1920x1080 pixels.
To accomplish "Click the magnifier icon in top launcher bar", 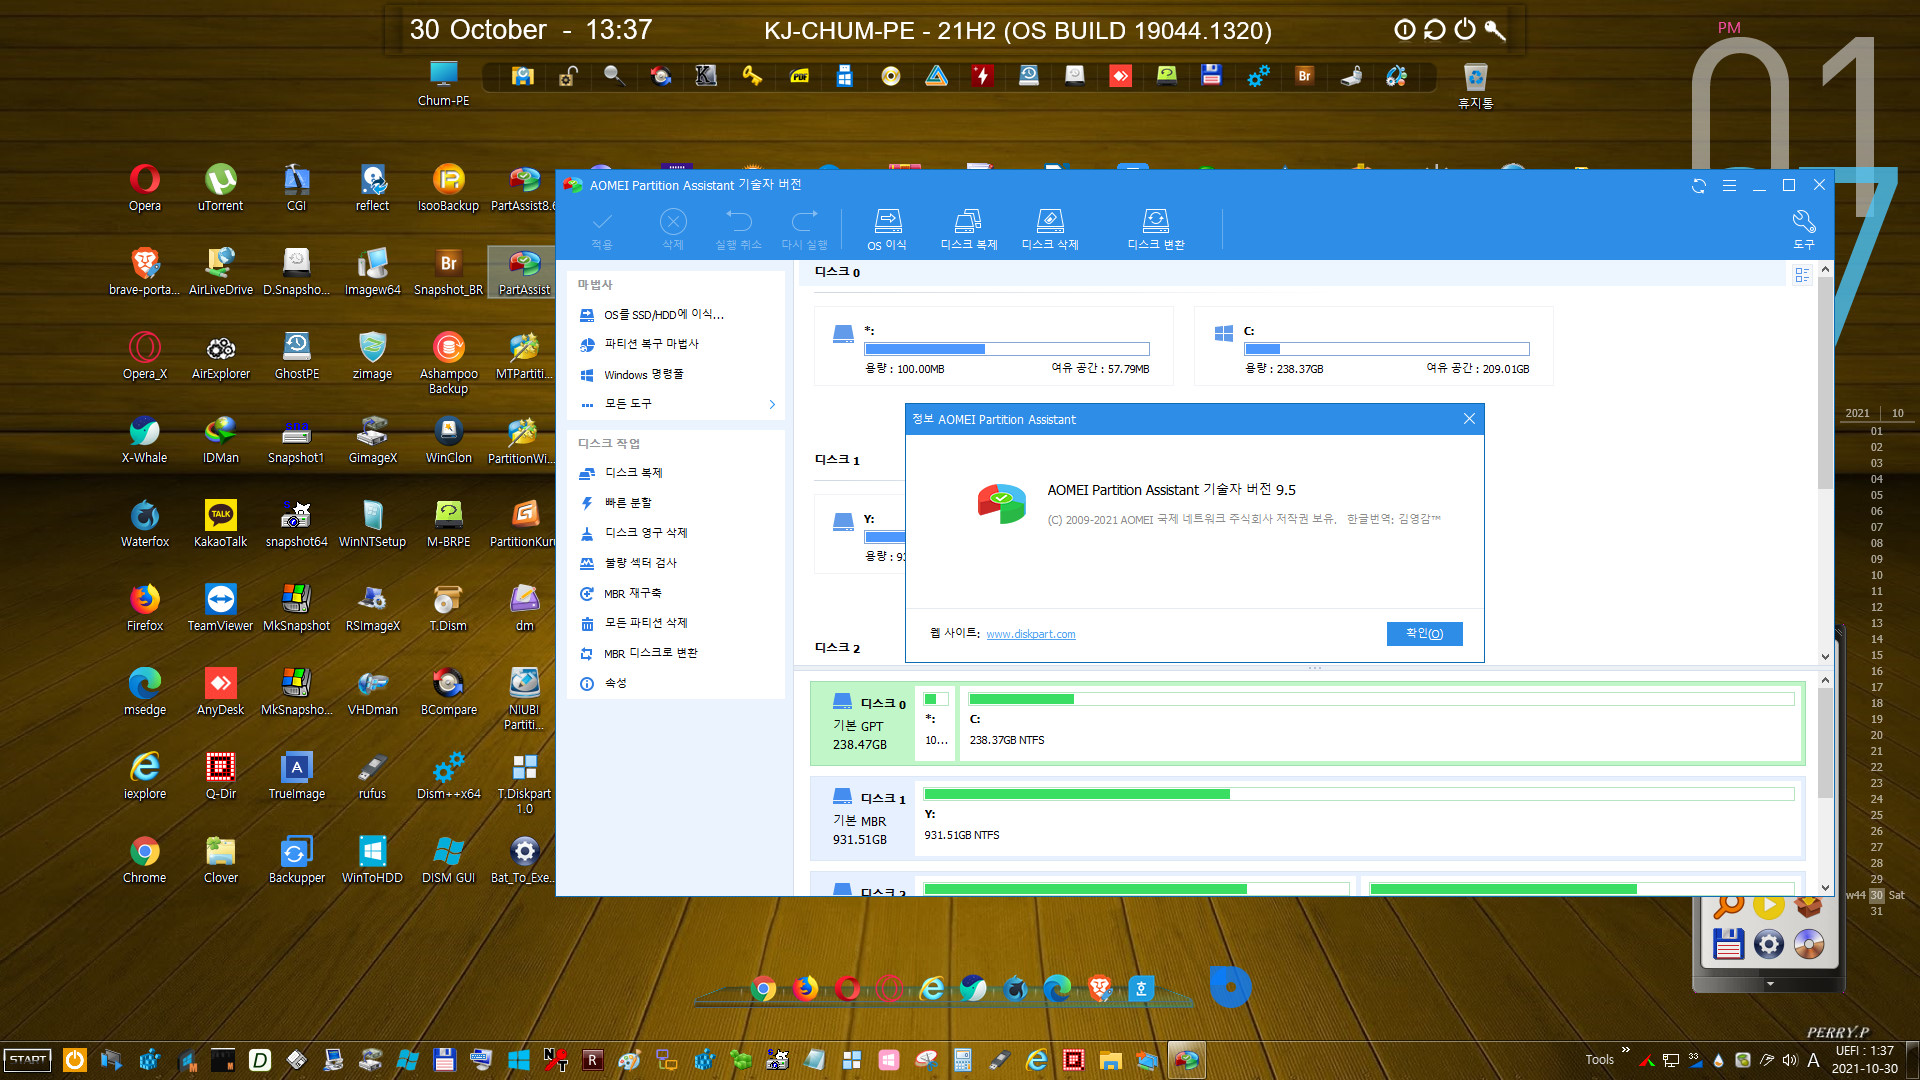I will click(614, 76).
